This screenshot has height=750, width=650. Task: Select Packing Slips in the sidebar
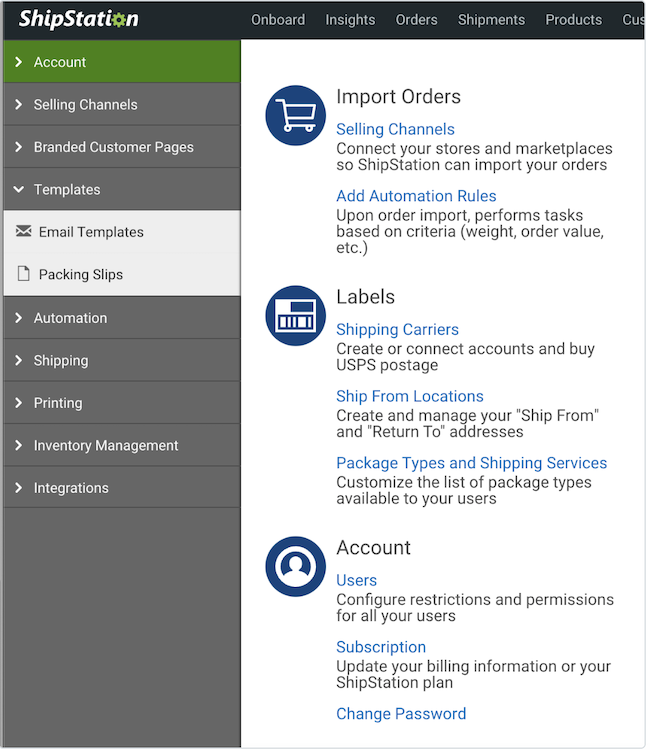tap(122, 275)
